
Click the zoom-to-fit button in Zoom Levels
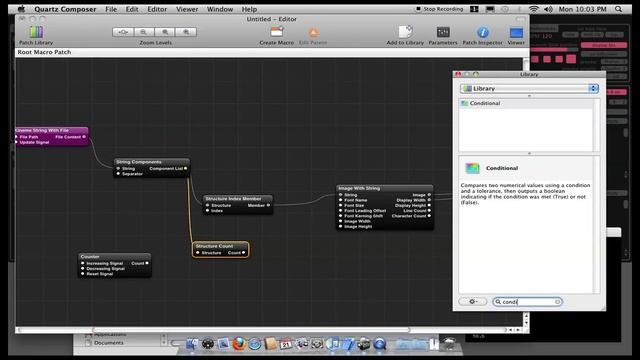(123, 32)
